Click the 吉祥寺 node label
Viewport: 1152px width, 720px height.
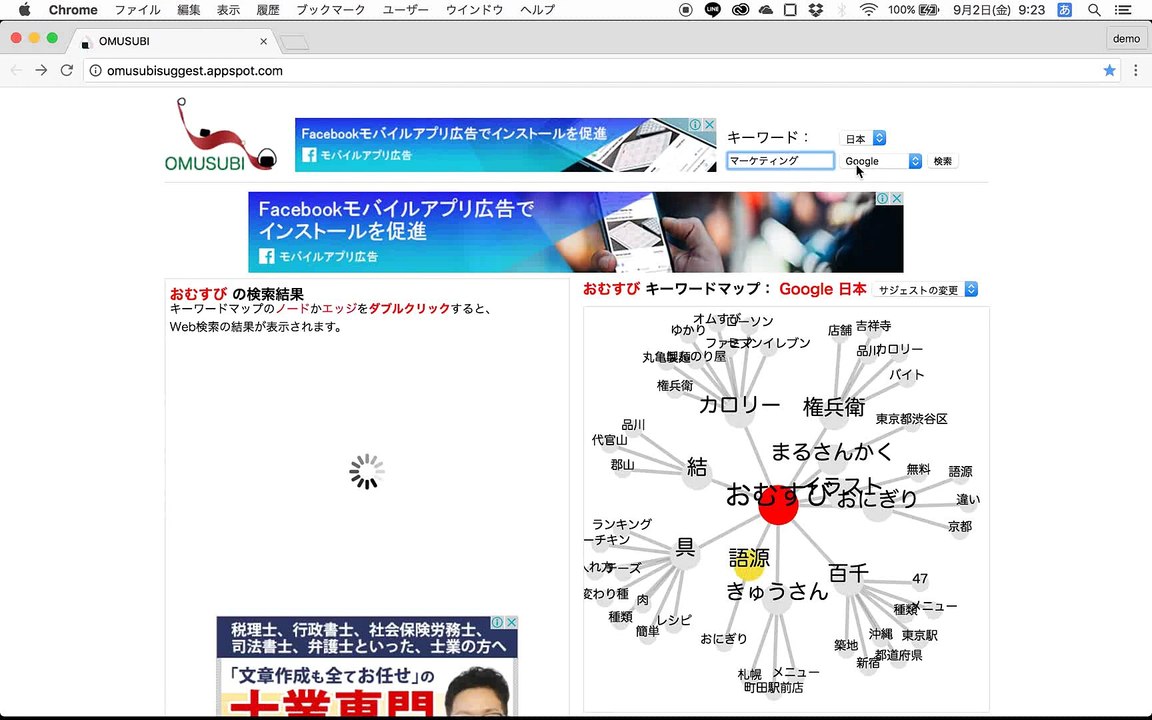point(874,325)
